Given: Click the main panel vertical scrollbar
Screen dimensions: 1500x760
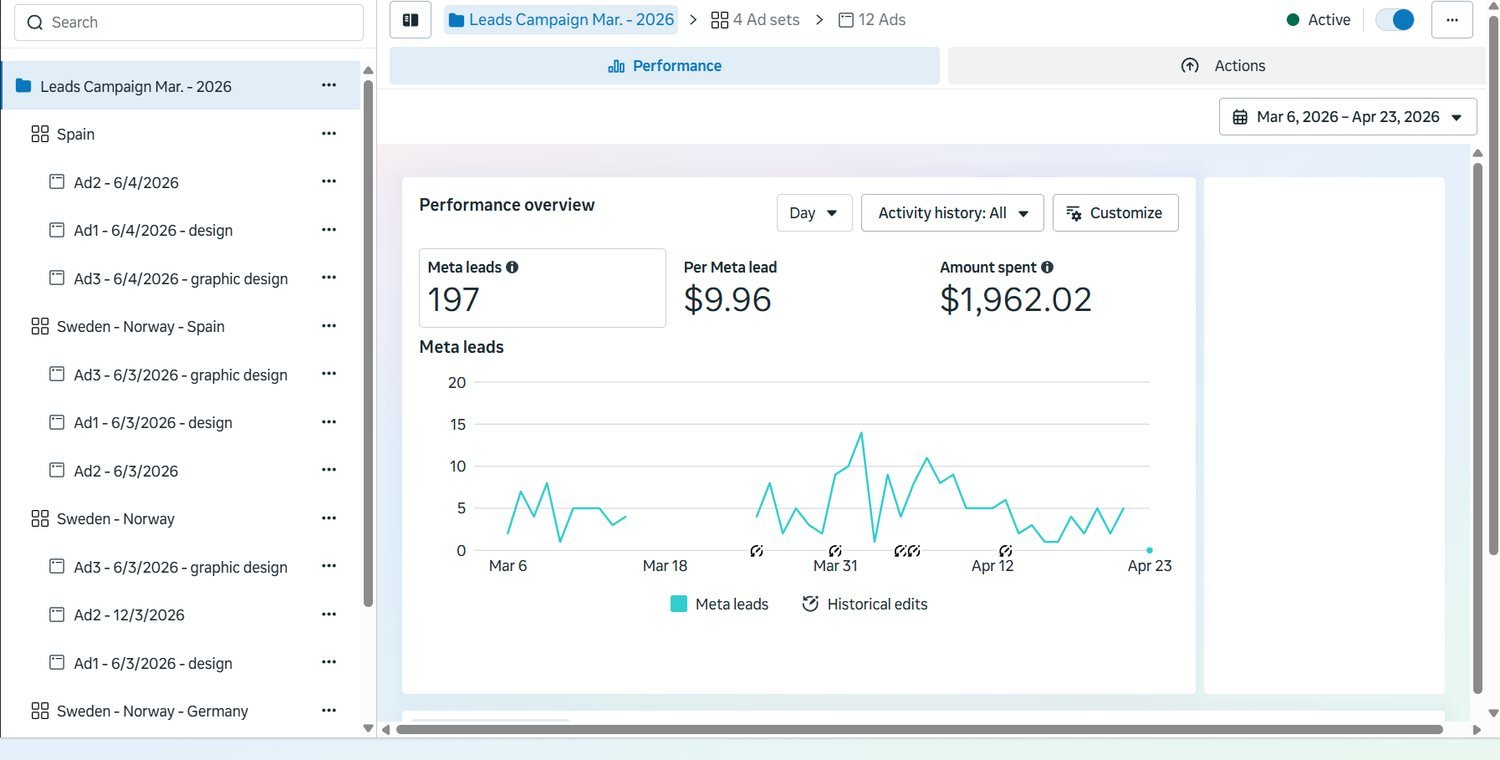Looking at the screenshot, I should pos(1478,428).
